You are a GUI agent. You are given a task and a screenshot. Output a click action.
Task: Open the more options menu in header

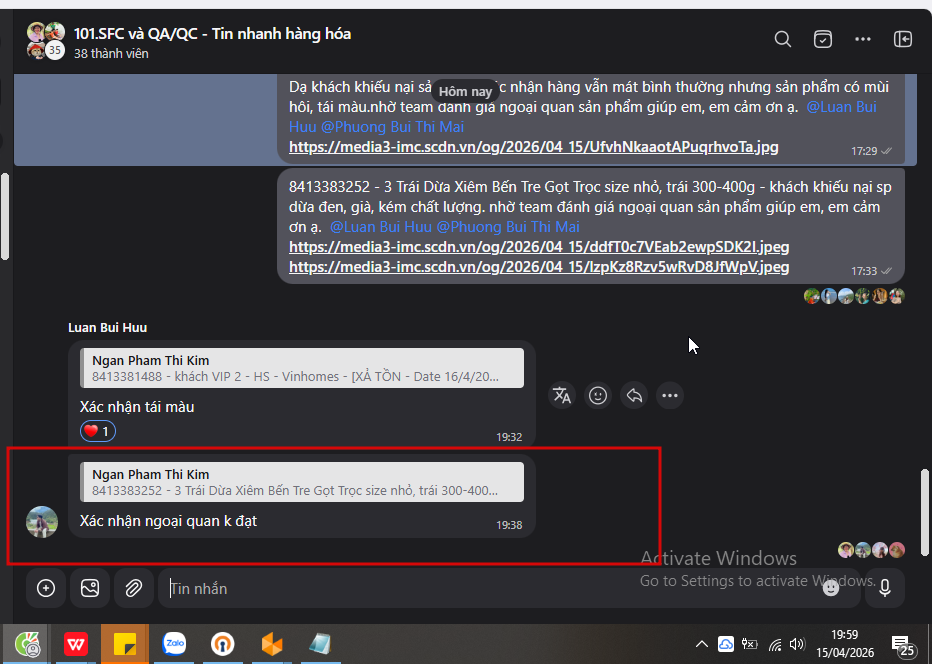coord(862,39)
